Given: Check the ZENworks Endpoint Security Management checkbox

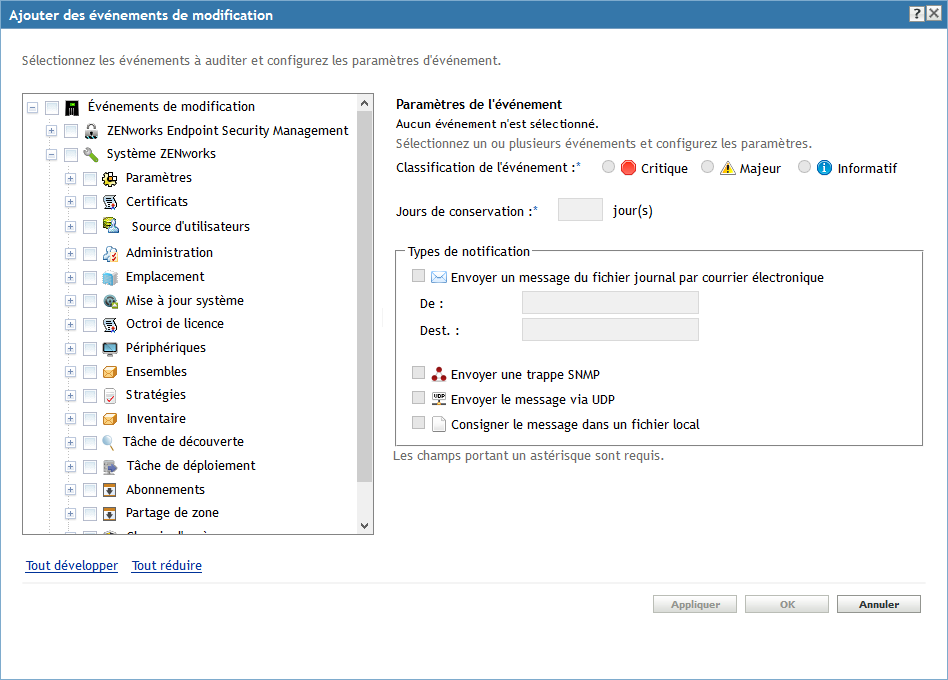Looking at the screenshot, I should click(x=71, y=131).
